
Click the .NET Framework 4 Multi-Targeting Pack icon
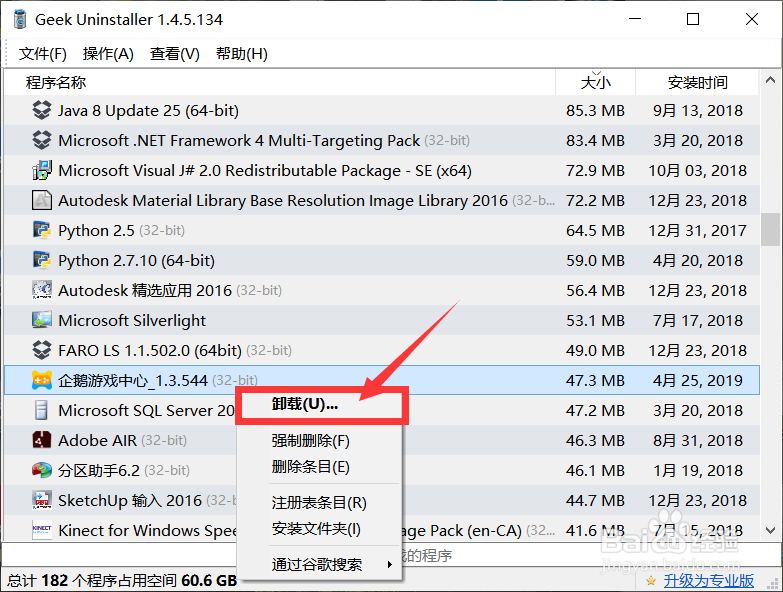41,140
